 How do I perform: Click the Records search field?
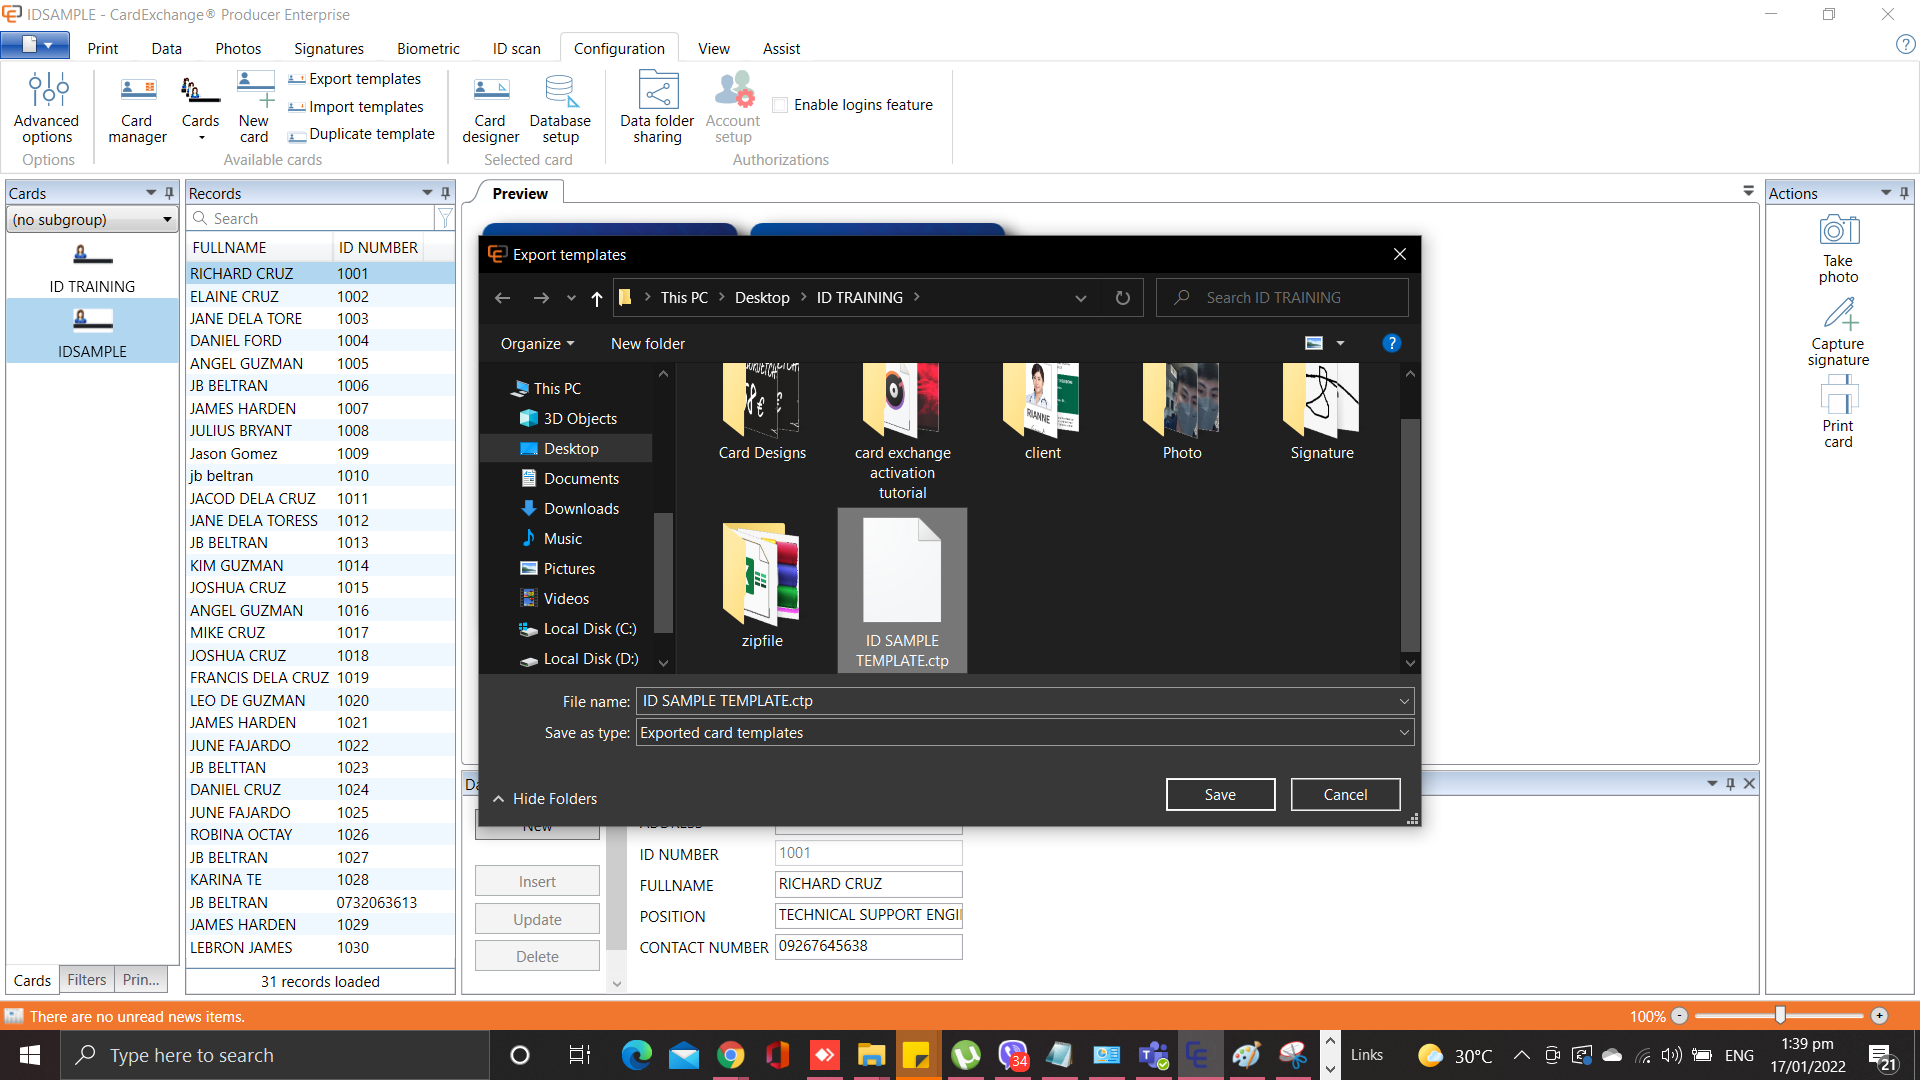tap(311, 218)
